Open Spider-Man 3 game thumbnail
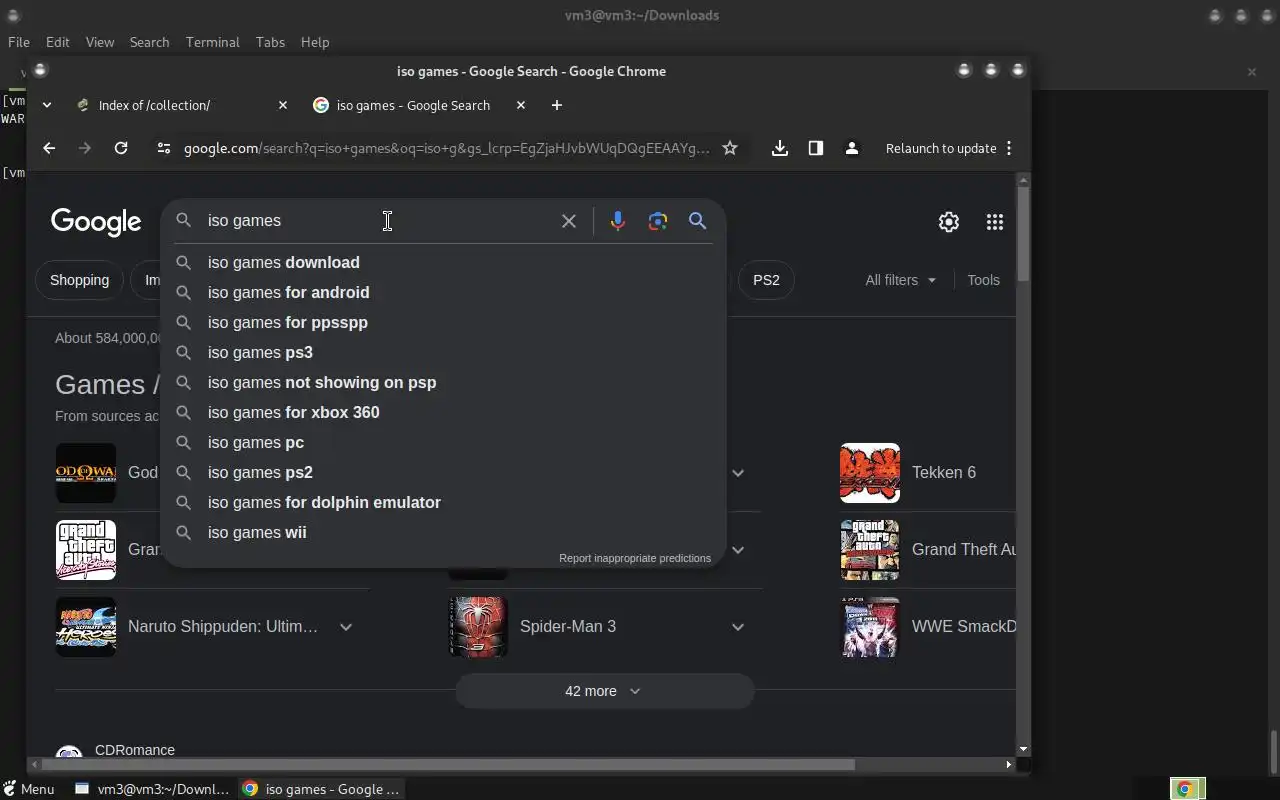The width and height of the screenshot is (1280, 800). pos(478,627)
